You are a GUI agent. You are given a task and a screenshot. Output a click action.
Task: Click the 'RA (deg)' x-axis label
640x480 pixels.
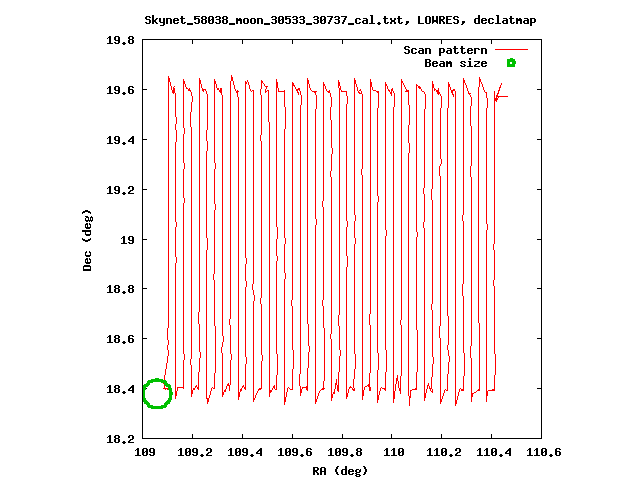340,471
